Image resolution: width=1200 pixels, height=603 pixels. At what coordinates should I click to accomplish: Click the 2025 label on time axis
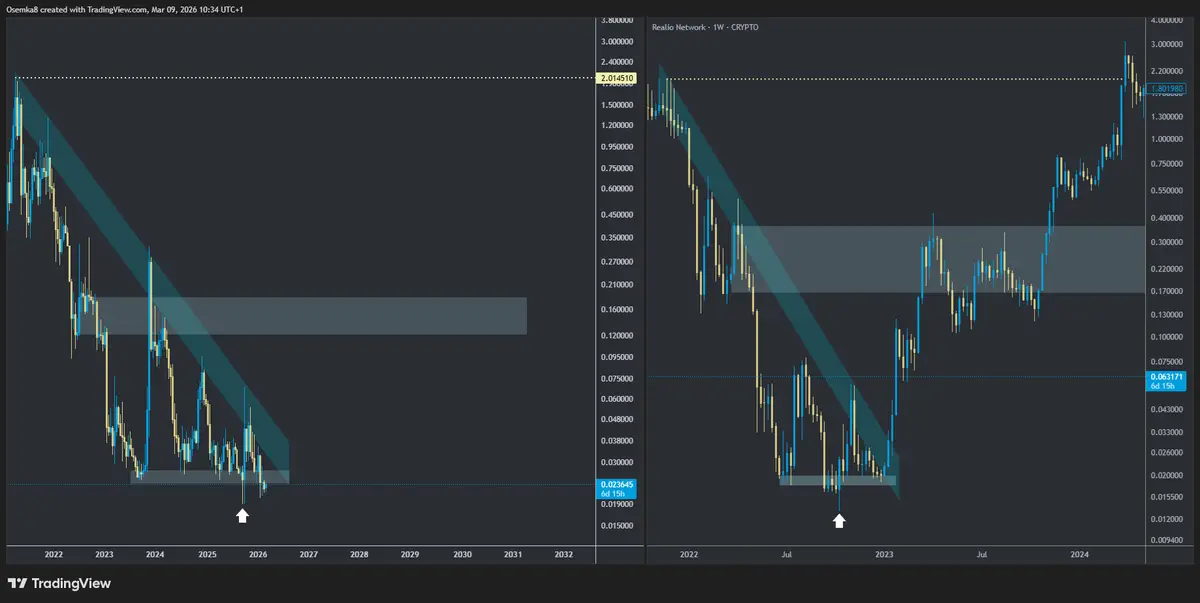click(207, 554)
